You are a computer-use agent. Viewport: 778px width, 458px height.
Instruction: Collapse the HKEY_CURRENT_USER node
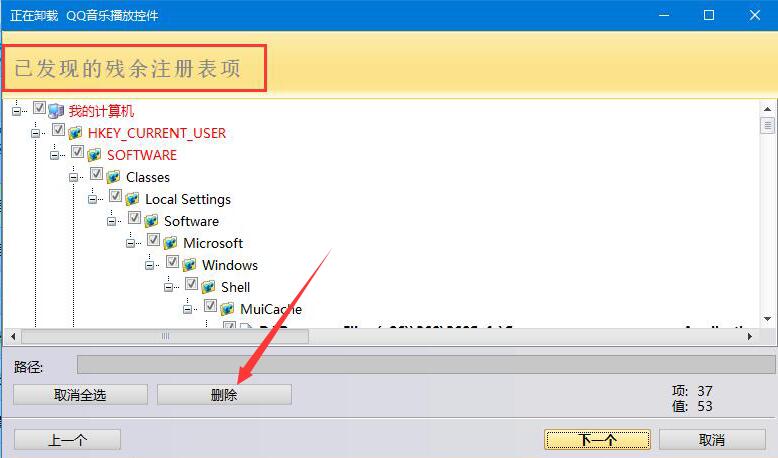point(35,133)
